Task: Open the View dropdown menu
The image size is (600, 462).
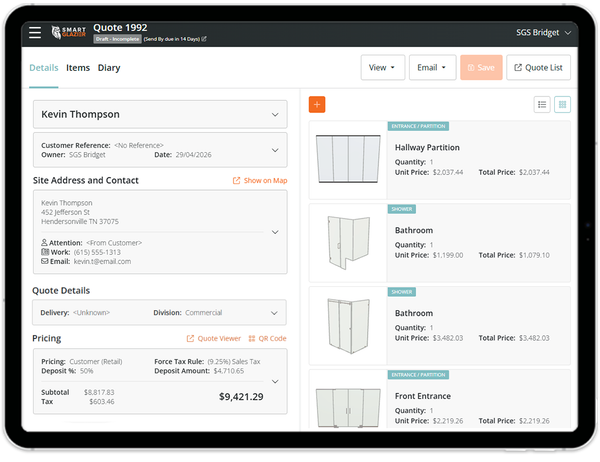Action: coord(383,67)
